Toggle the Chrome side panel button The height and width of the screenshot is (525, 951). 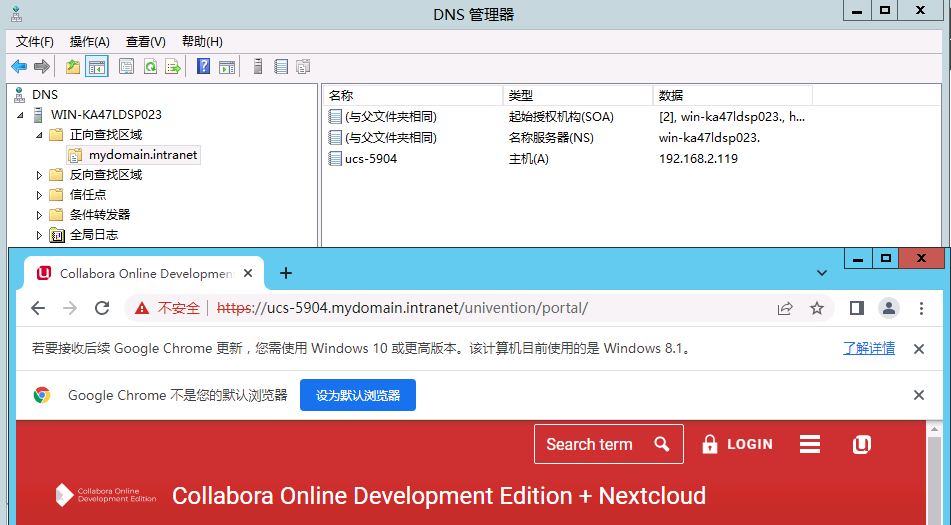tap(856, 308)
